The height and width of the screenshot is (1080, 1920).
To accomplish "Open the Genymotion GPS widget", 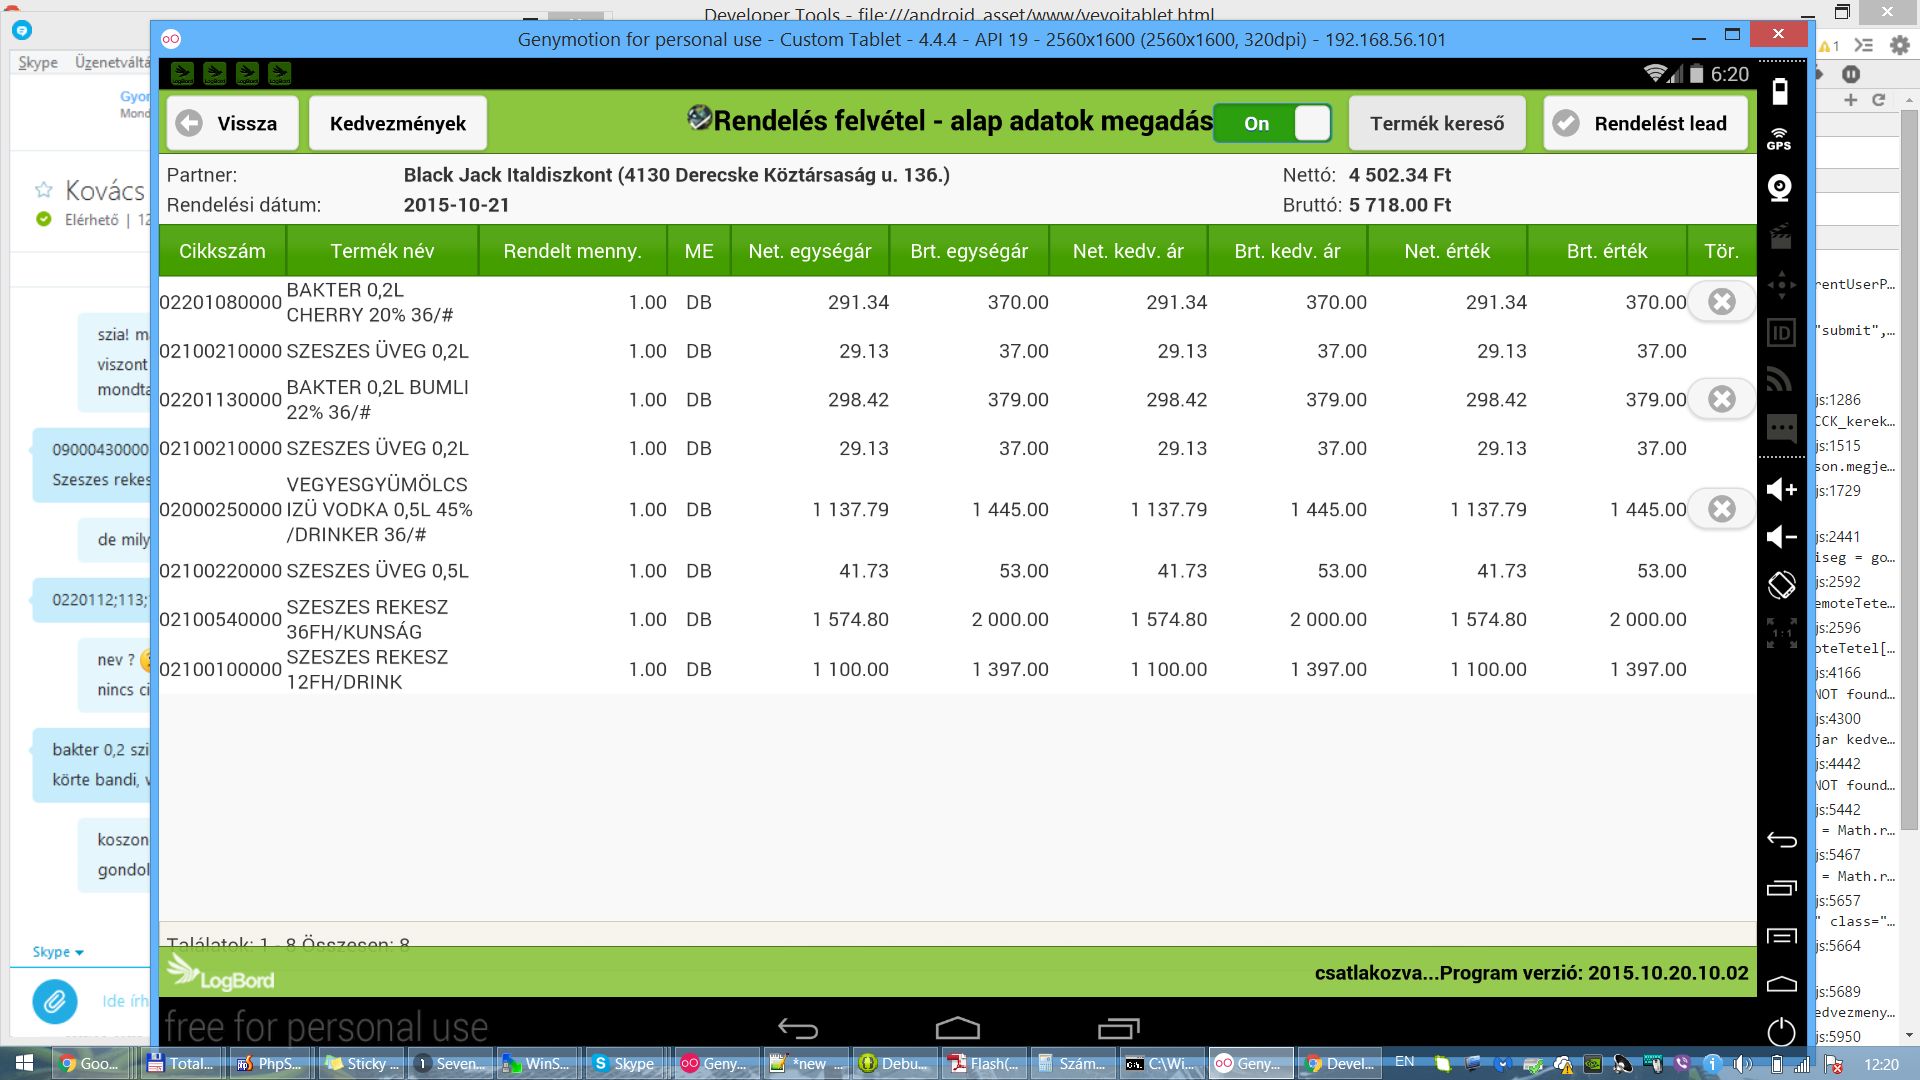I will pyautogui.click(x=1780, y=138).
